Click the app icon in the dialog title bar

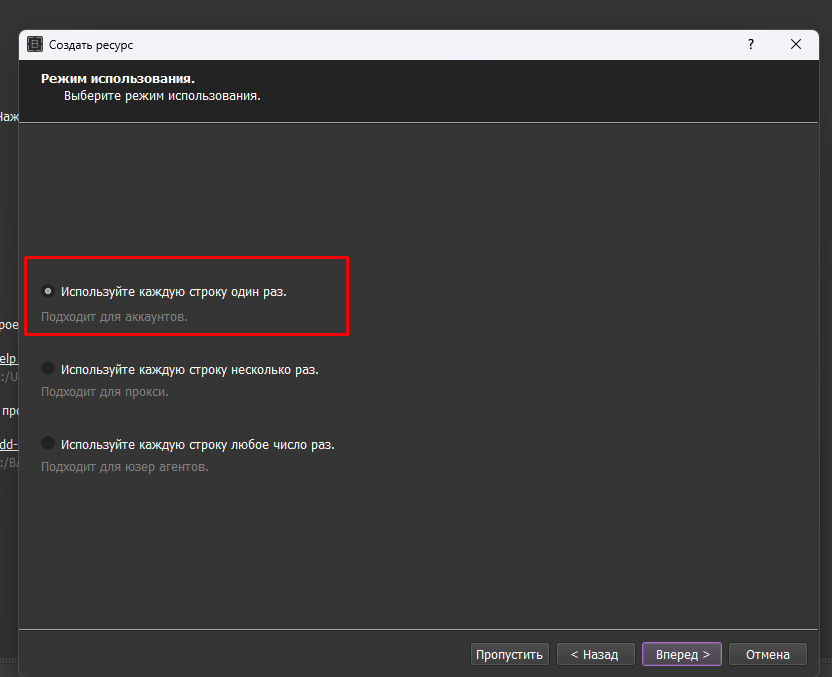click(35, 45)
